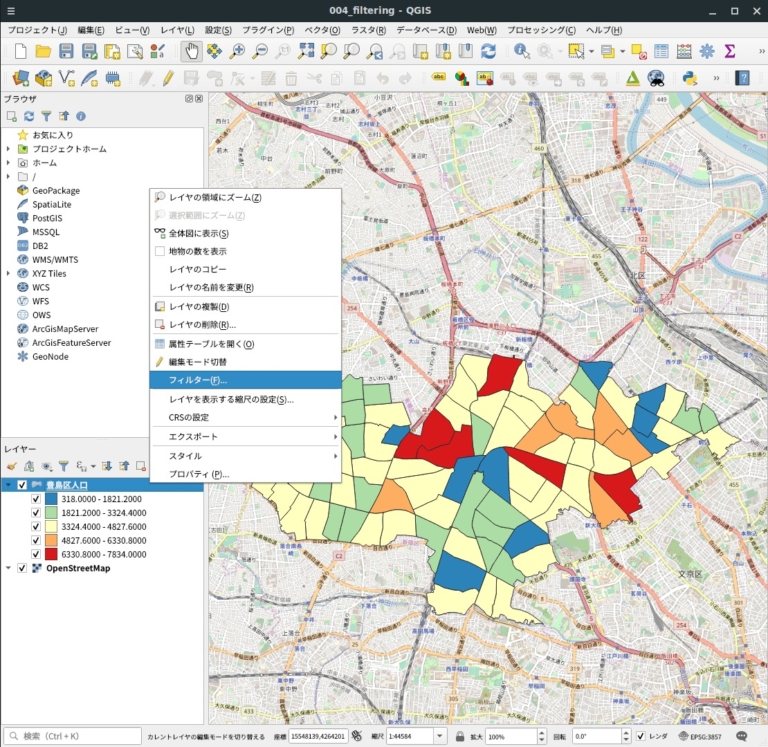Click the Identify Features tool
The height and width of the screenshot is (747, 768).
(521, 51)
